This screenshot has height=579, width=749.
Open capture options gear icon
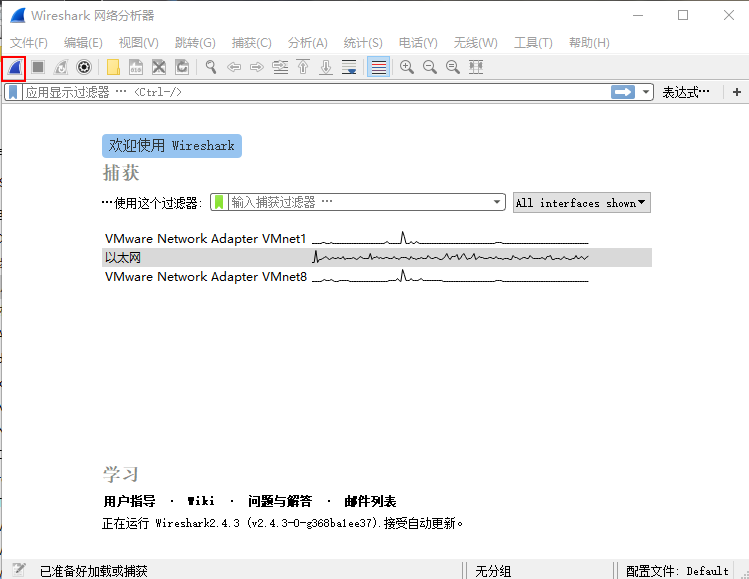tap(84, 67)
